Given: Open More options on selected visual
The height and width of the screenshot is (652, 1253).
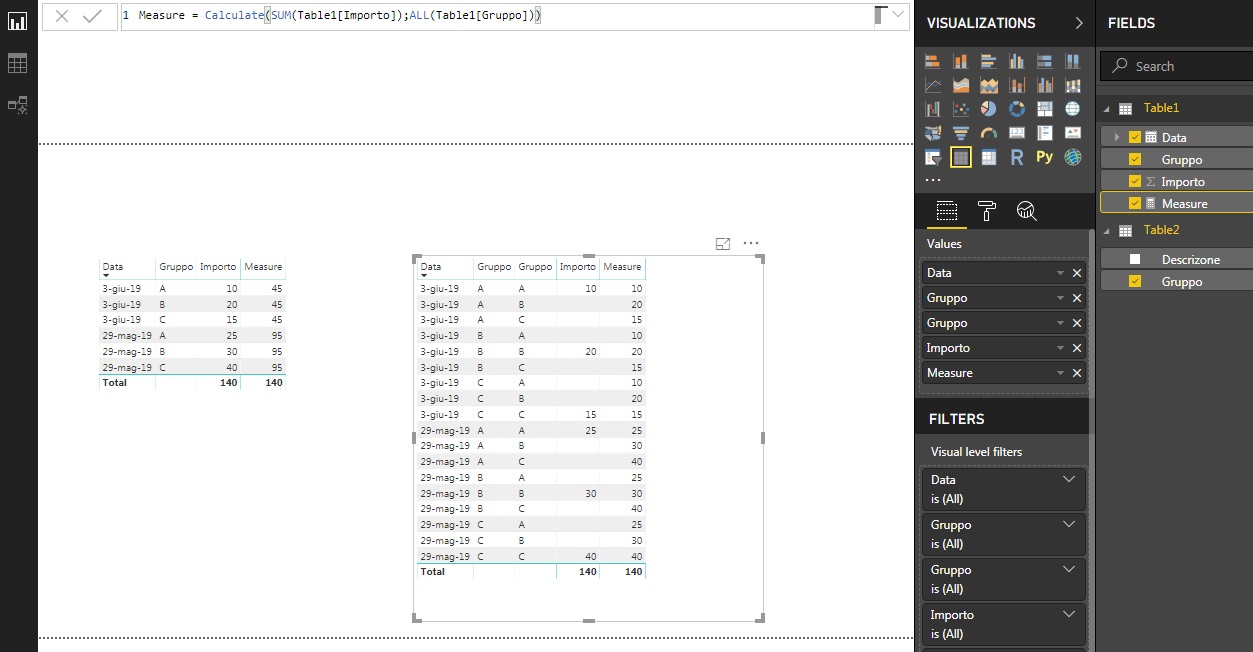Looking at the screenshot, I should (x=751, y=243).
